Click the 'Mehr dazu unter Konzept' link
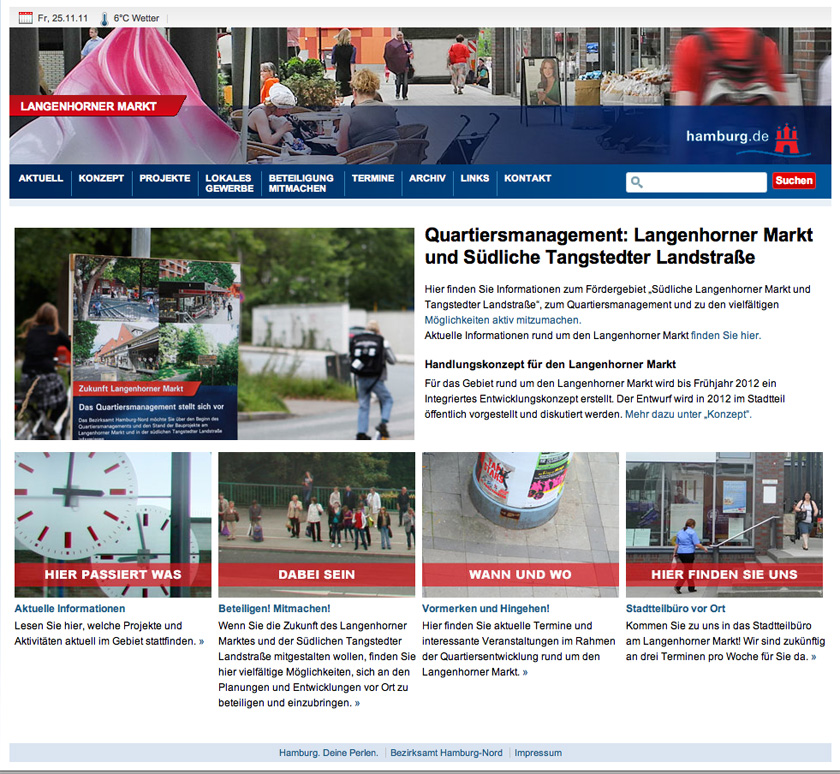The image size is (840, 774). [x=688, y=413]
